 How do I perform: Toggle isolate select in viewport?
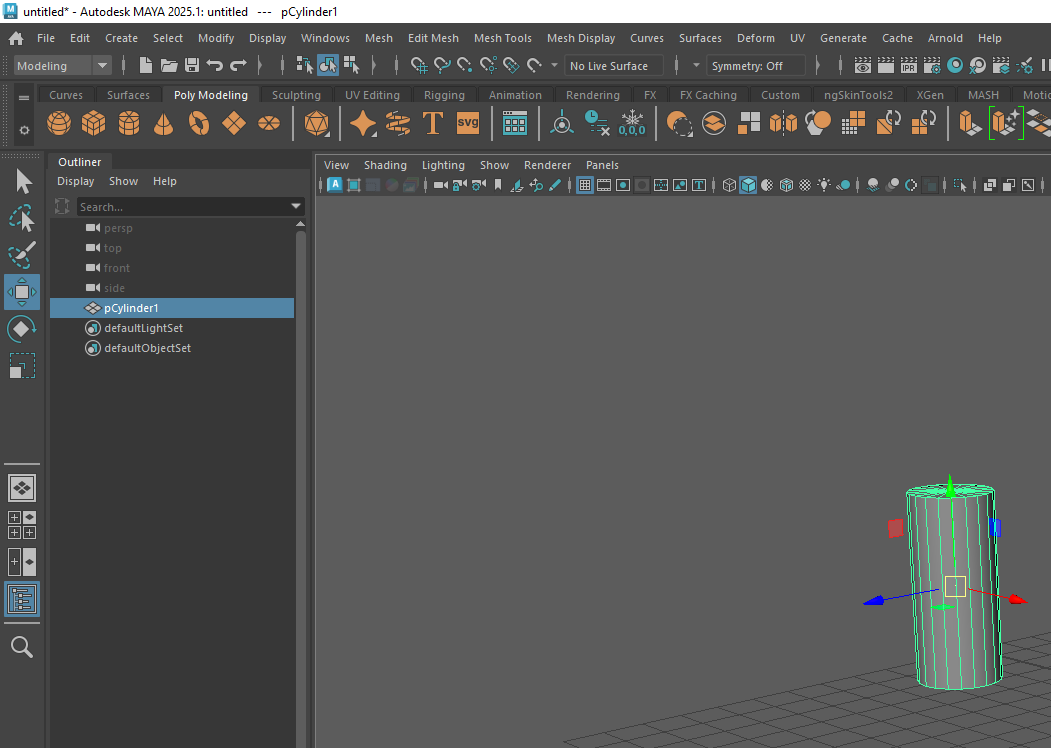click(x=960, y=185)
